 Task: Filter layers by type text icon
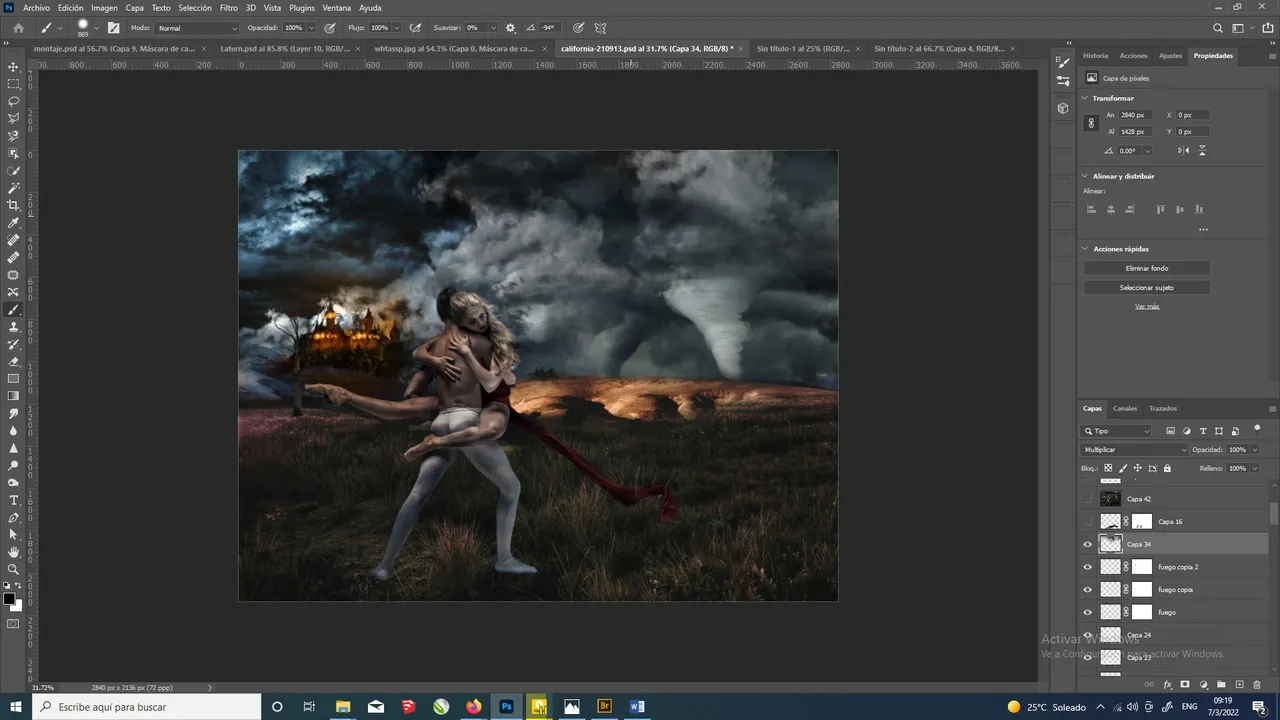[x=1203, y=431]
